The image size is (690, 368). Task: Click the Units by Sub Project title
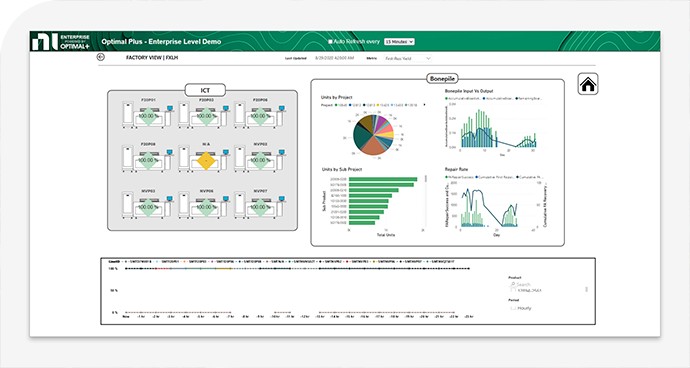(341, 169)
